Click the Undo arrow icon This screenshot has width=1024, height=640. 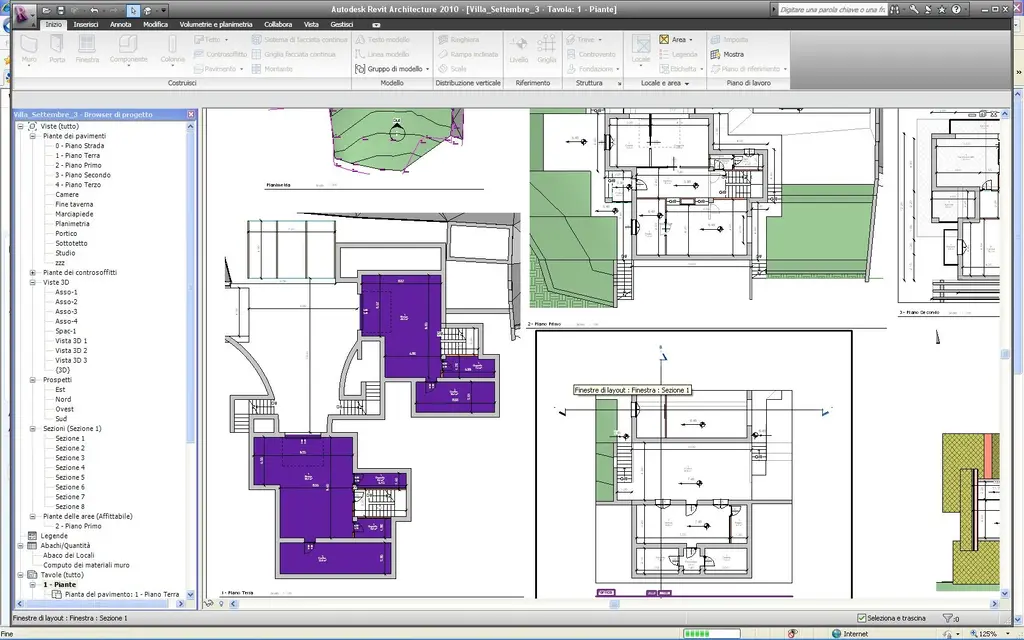coord(95,10)
